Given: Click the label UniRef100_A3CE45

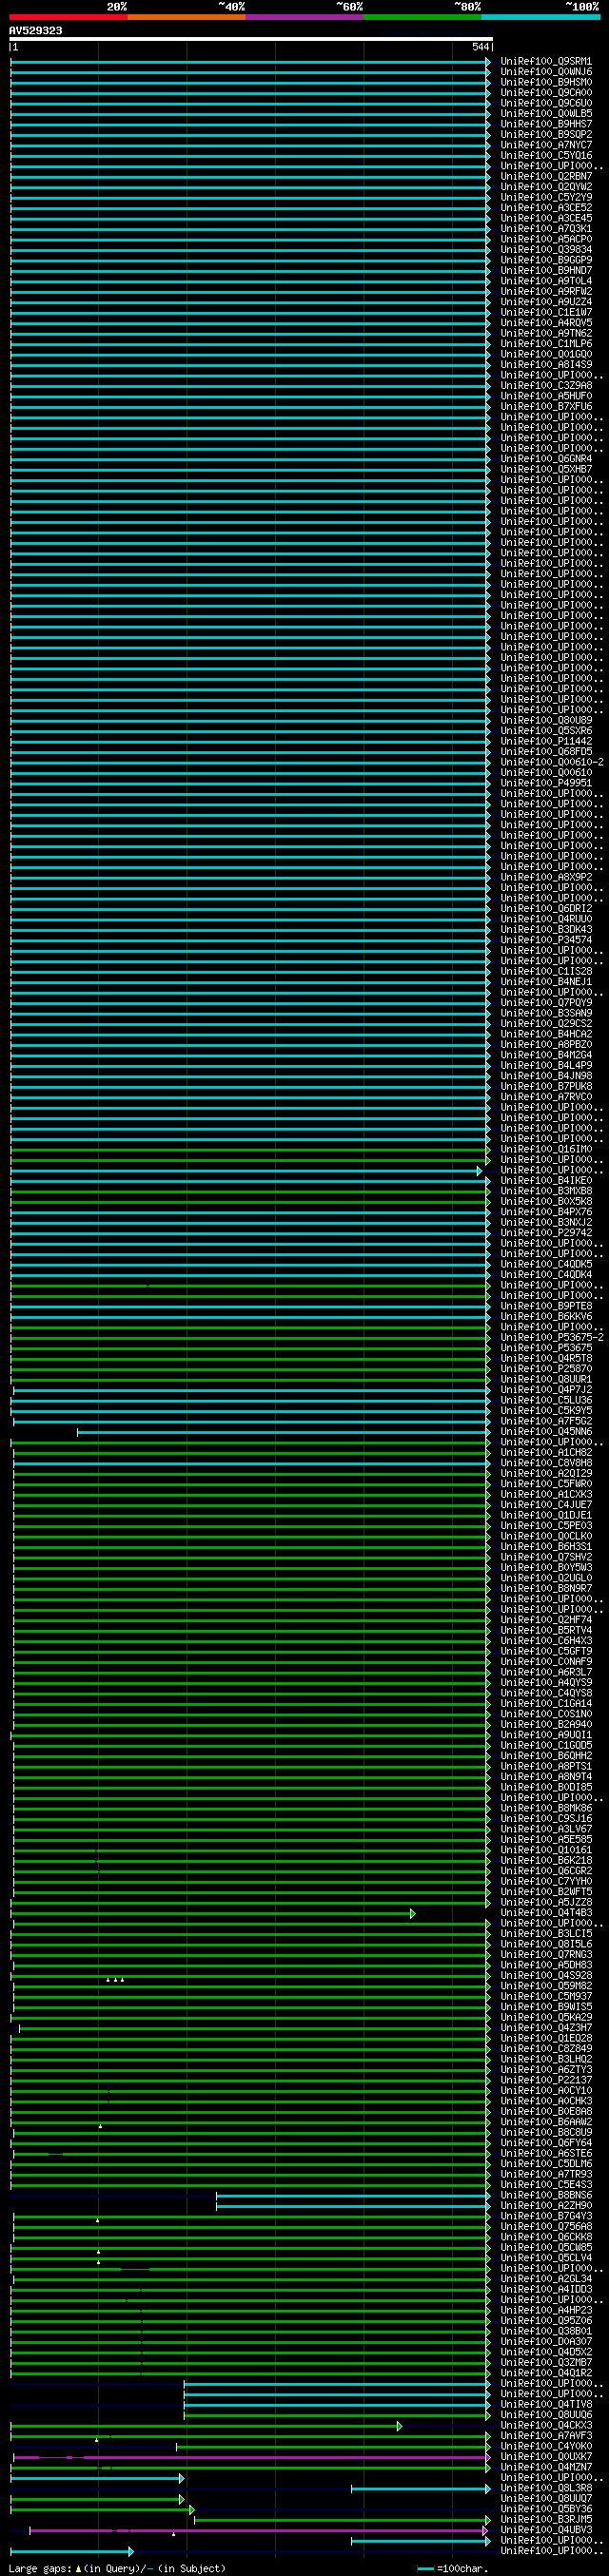Looking at the screenshot, I should point(546,219).
